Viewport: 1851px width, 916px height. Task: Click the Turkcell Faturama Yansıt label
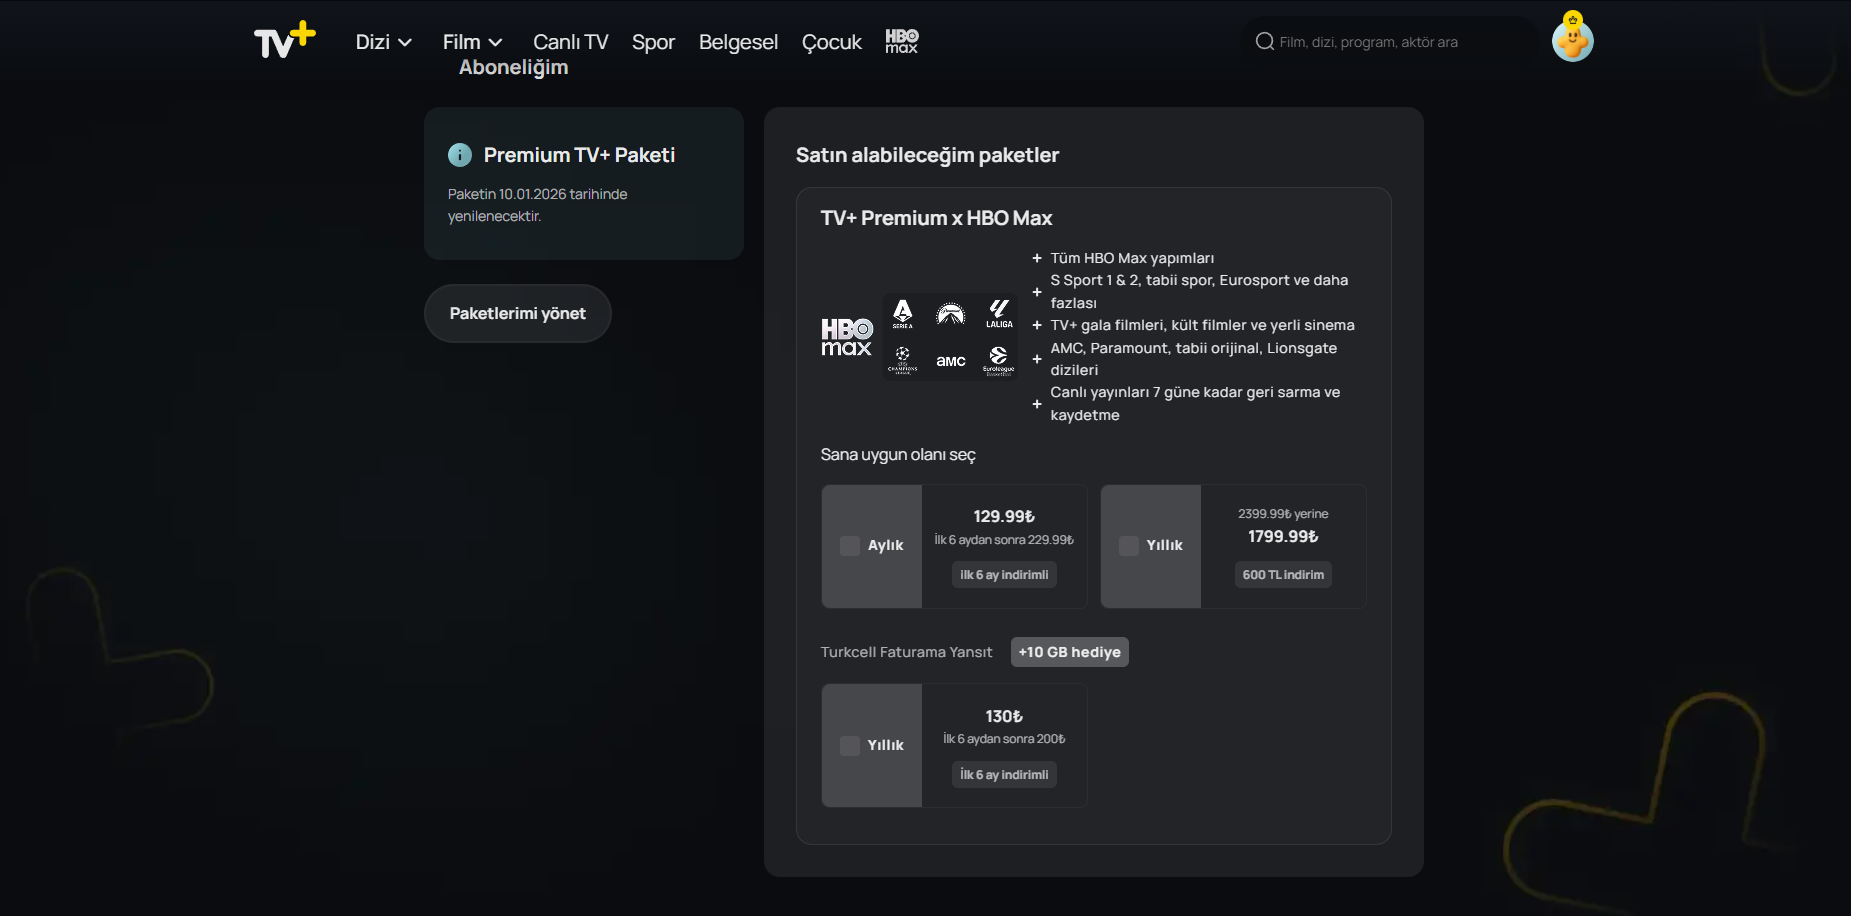coord(907,652)
